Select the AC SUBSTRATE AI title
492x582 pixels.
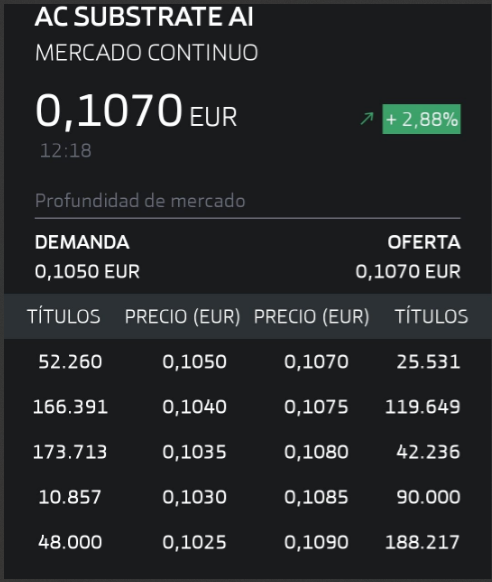[x=144, y=17]
